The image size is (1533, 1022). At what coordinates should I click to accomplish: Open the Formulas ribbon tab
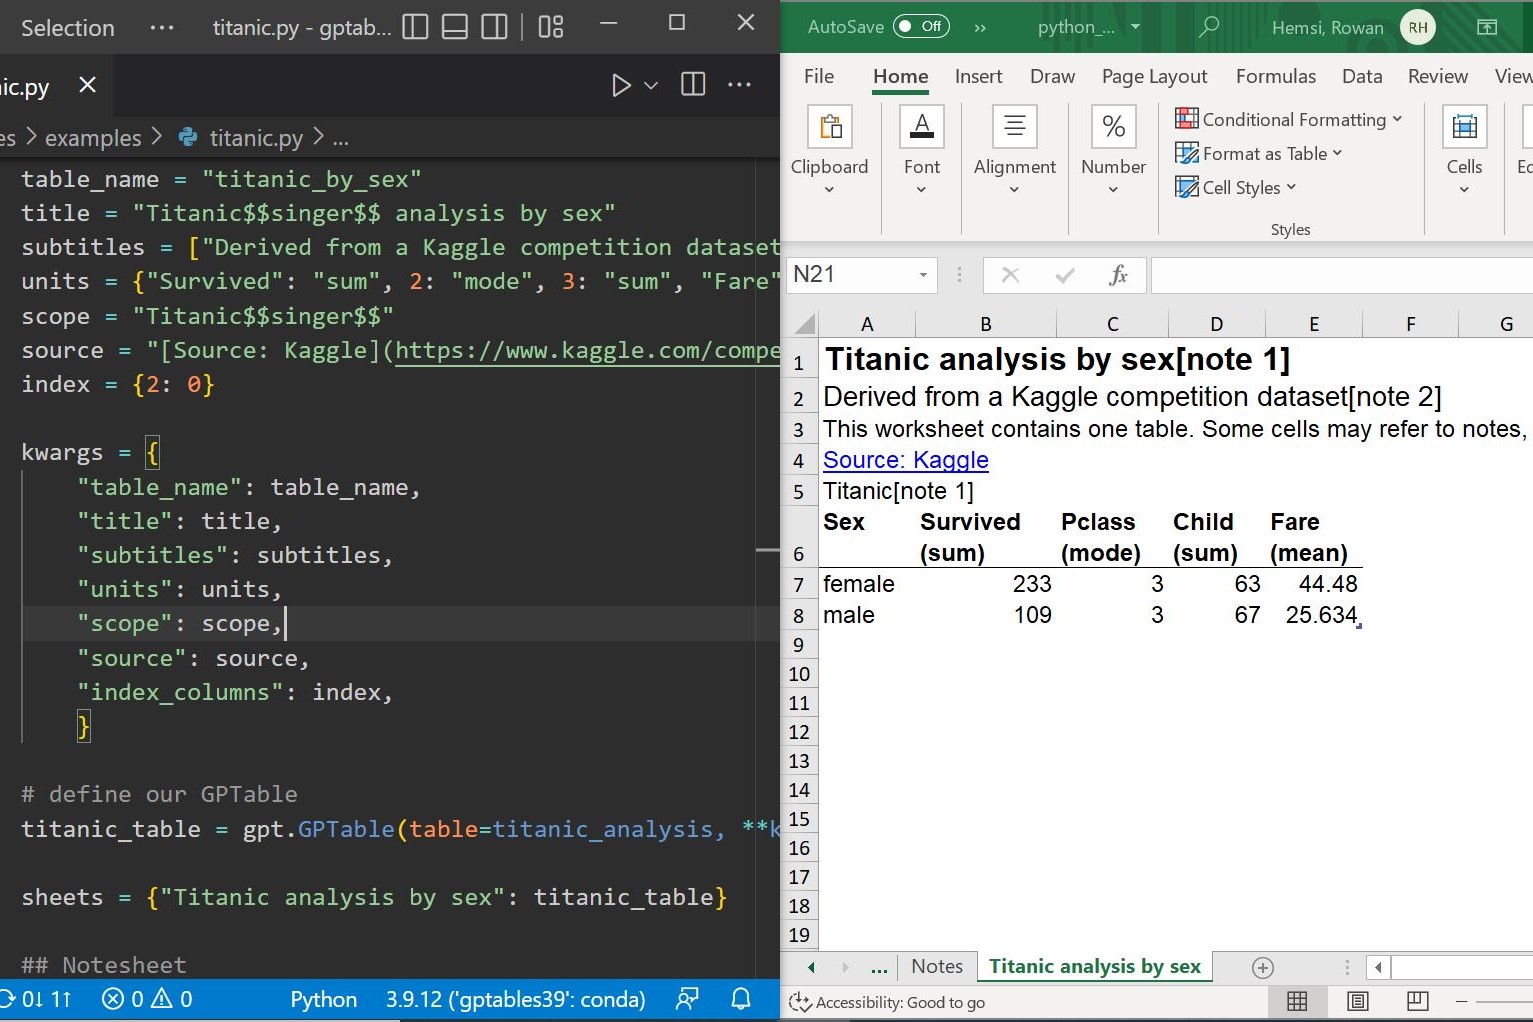click(x=1275, y=77)
